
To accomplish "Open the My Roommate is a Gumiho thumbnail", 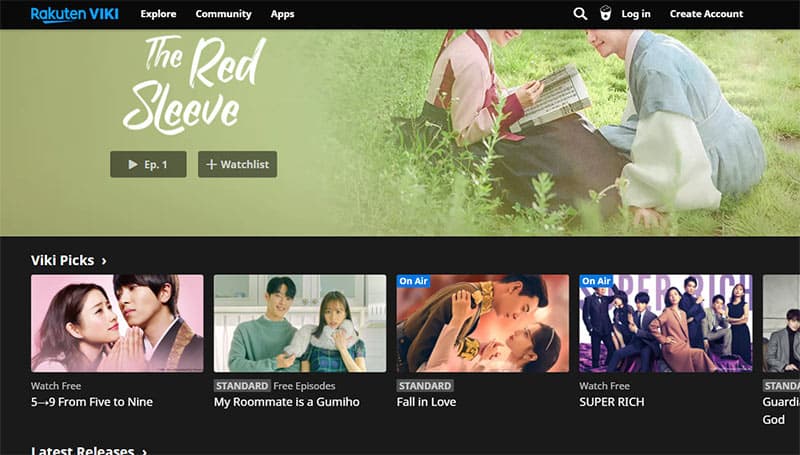I will (300, 323).
